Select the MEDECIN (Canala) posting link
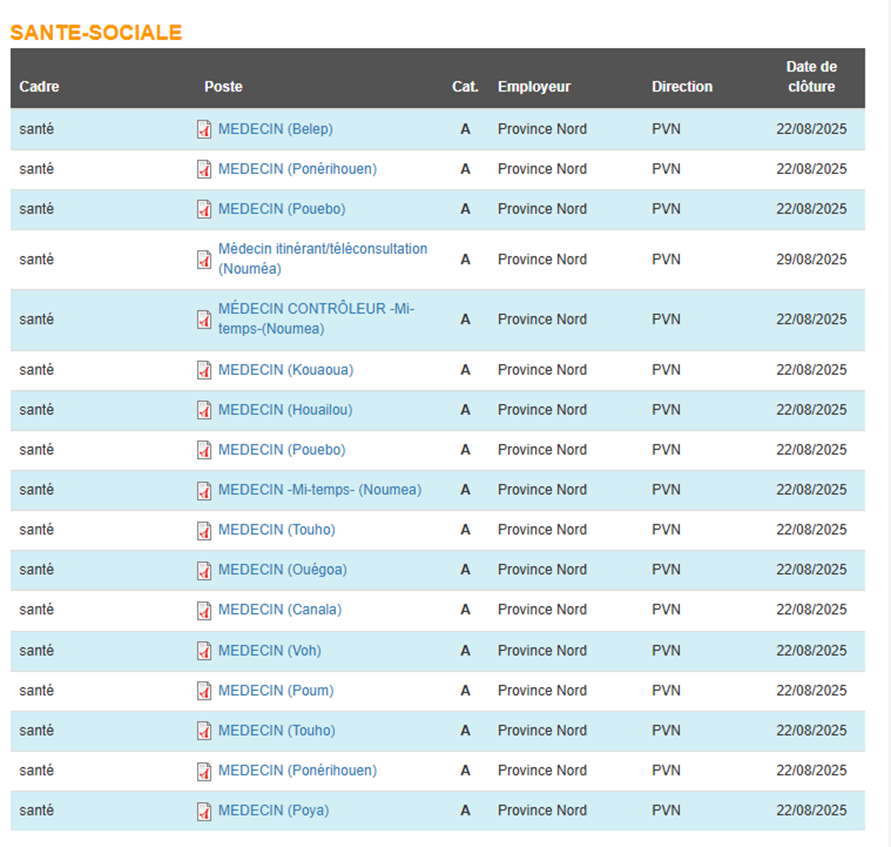 tap(279, 610)
